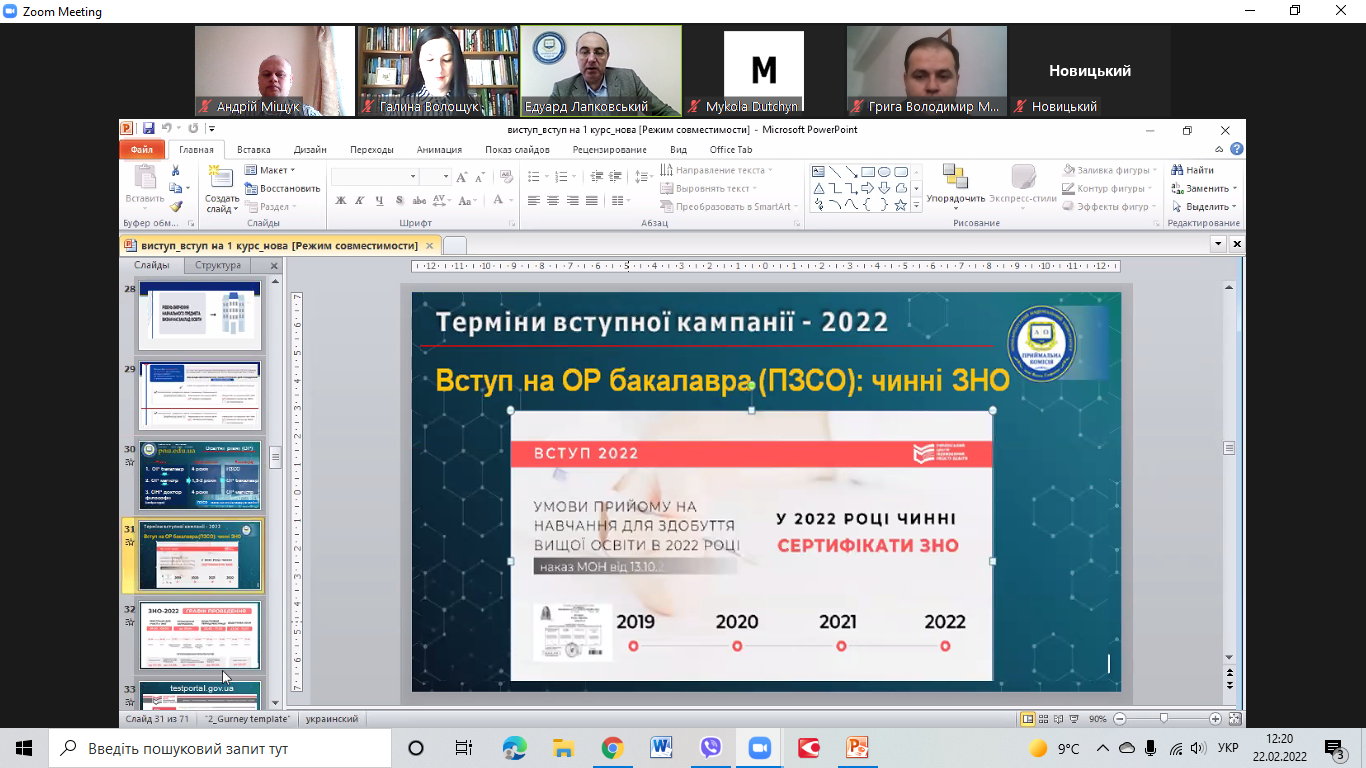Open the Вставка ribbon tab
This screenshot has width=1366, height=768.
[x=254, y=150]
